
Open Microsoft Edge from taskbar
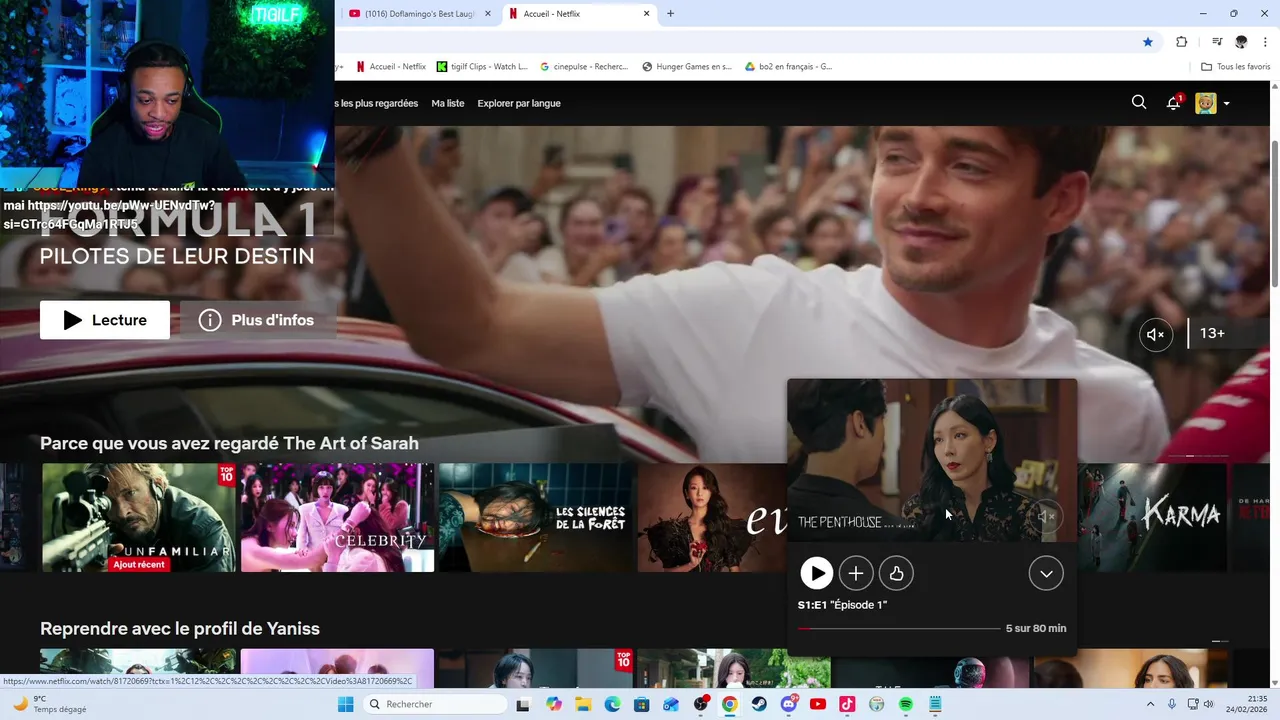point(612,704)
